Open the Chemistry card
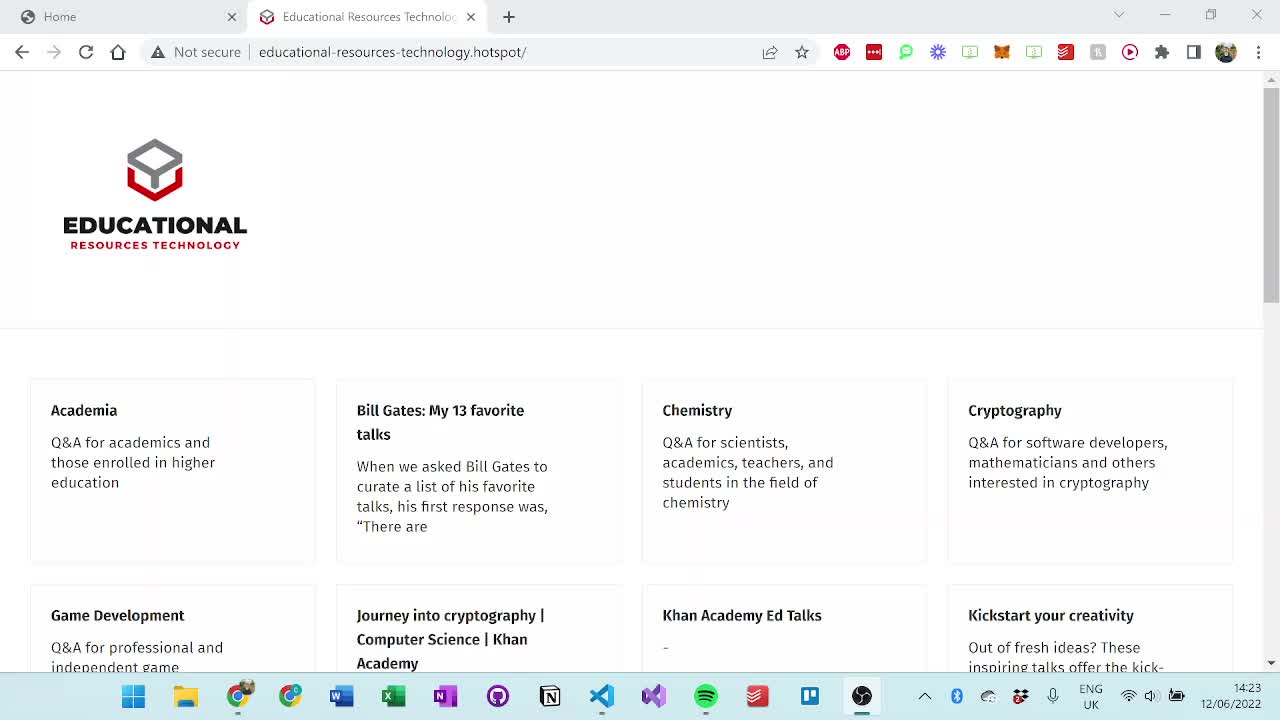 tap(785, 471)
